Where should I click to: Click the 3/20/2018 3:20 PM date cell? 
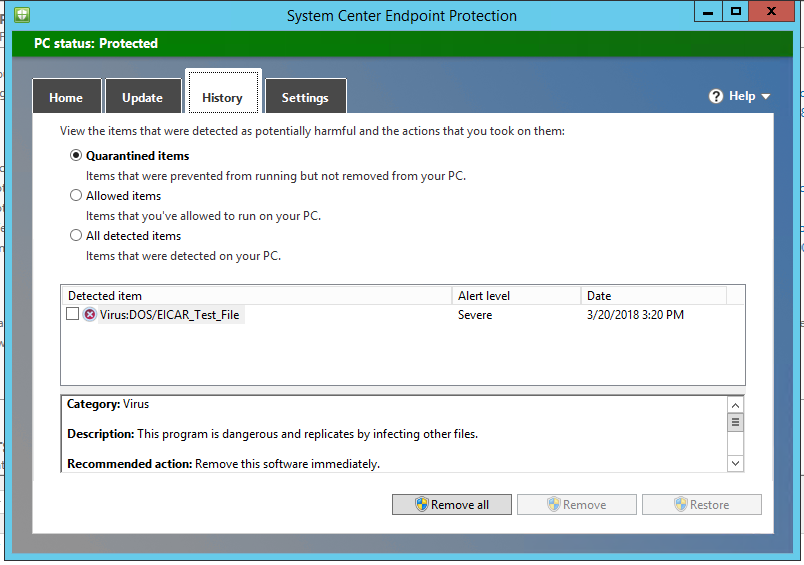(635, 315)
